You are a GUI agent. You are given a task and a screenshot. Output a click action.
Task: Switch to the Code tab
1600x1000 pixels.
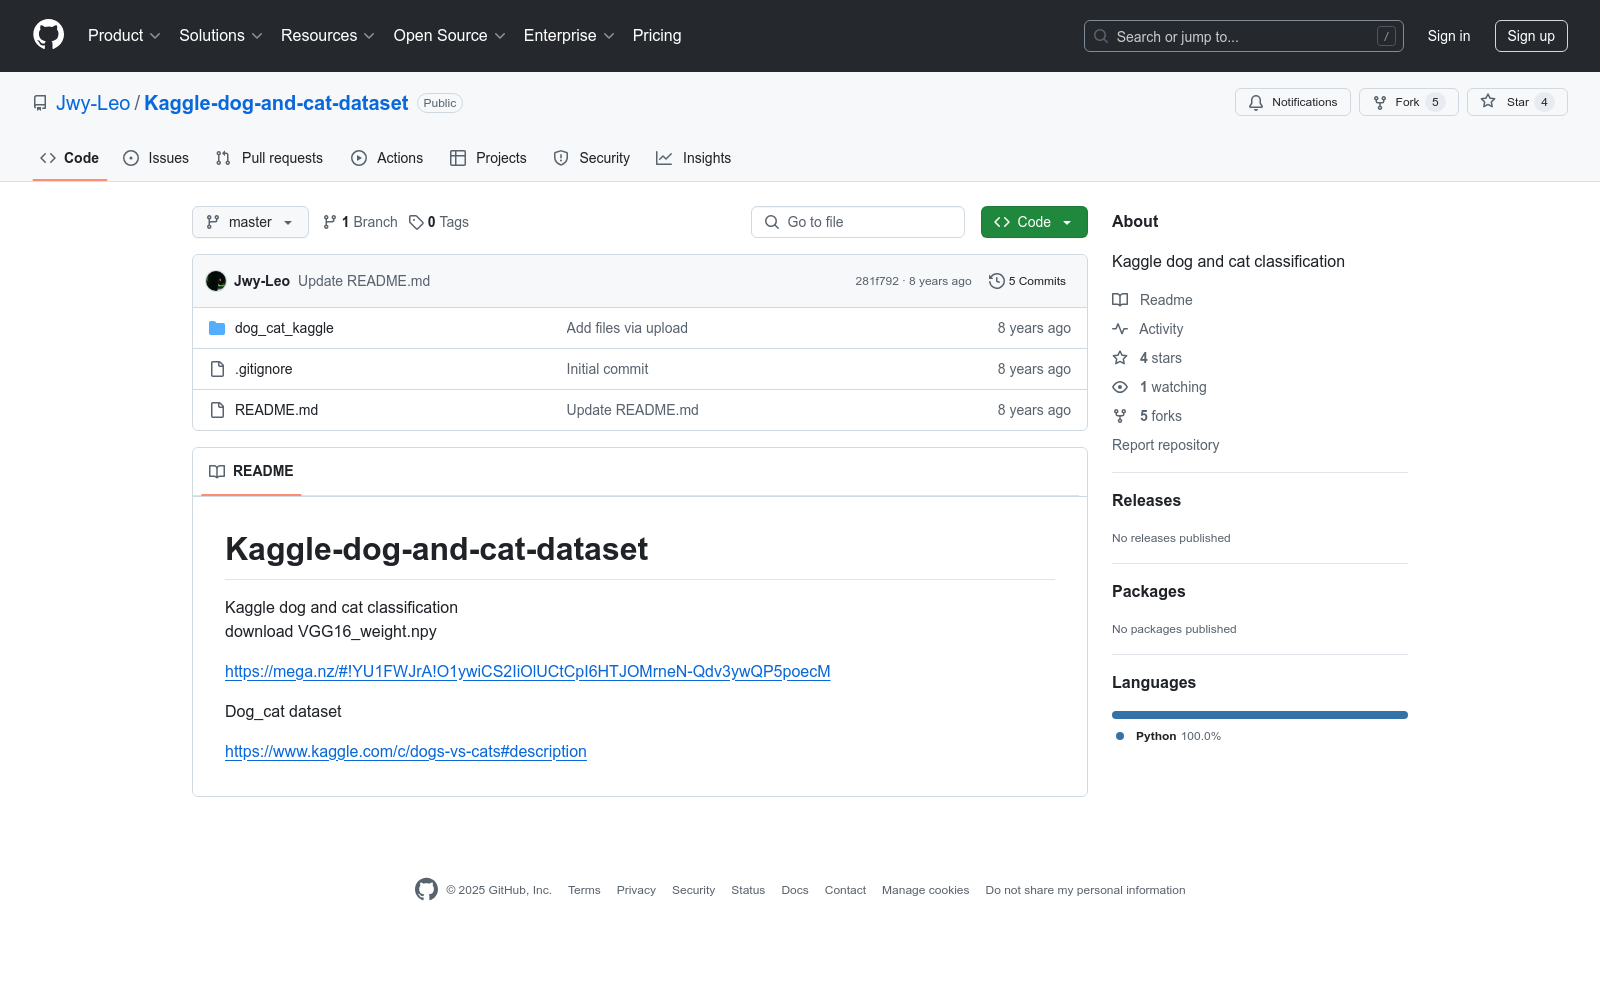pyautogui.click(x=70, y=158)
